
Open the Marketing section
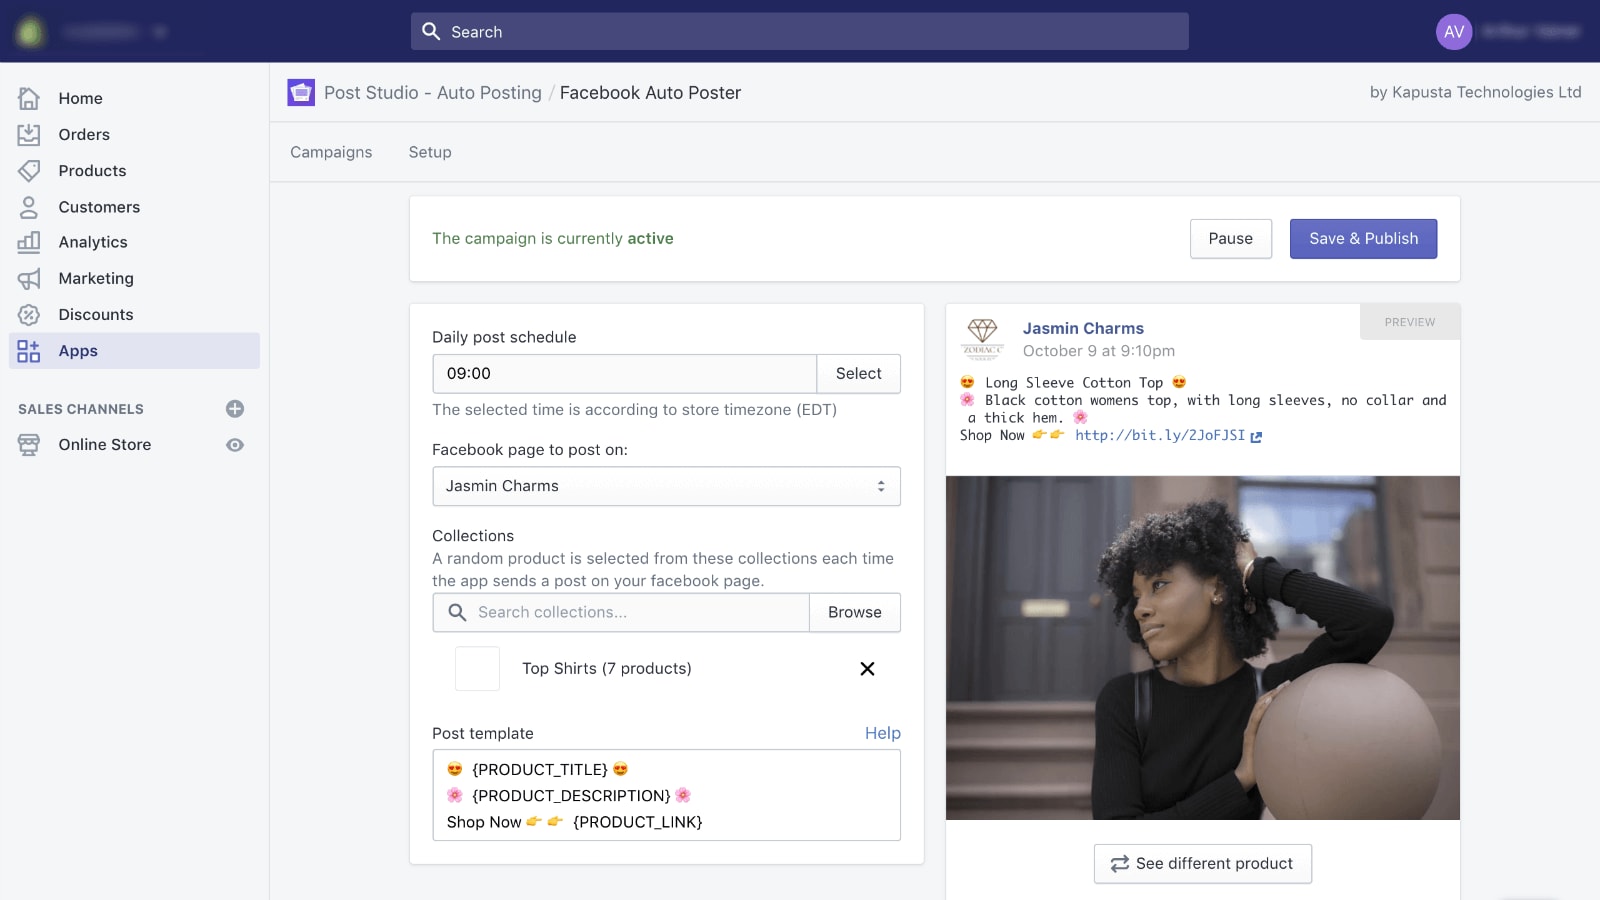click(96, 278)
